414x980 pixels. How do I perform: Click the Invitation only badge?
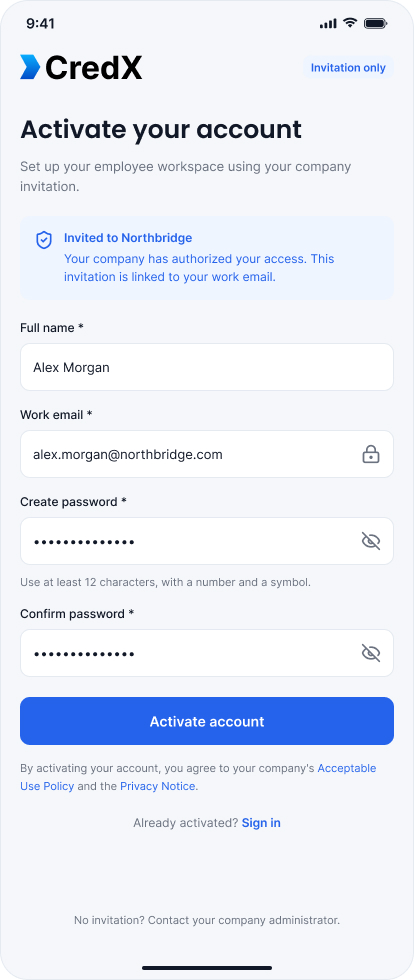pyautogui.click(x=348, y=68)
